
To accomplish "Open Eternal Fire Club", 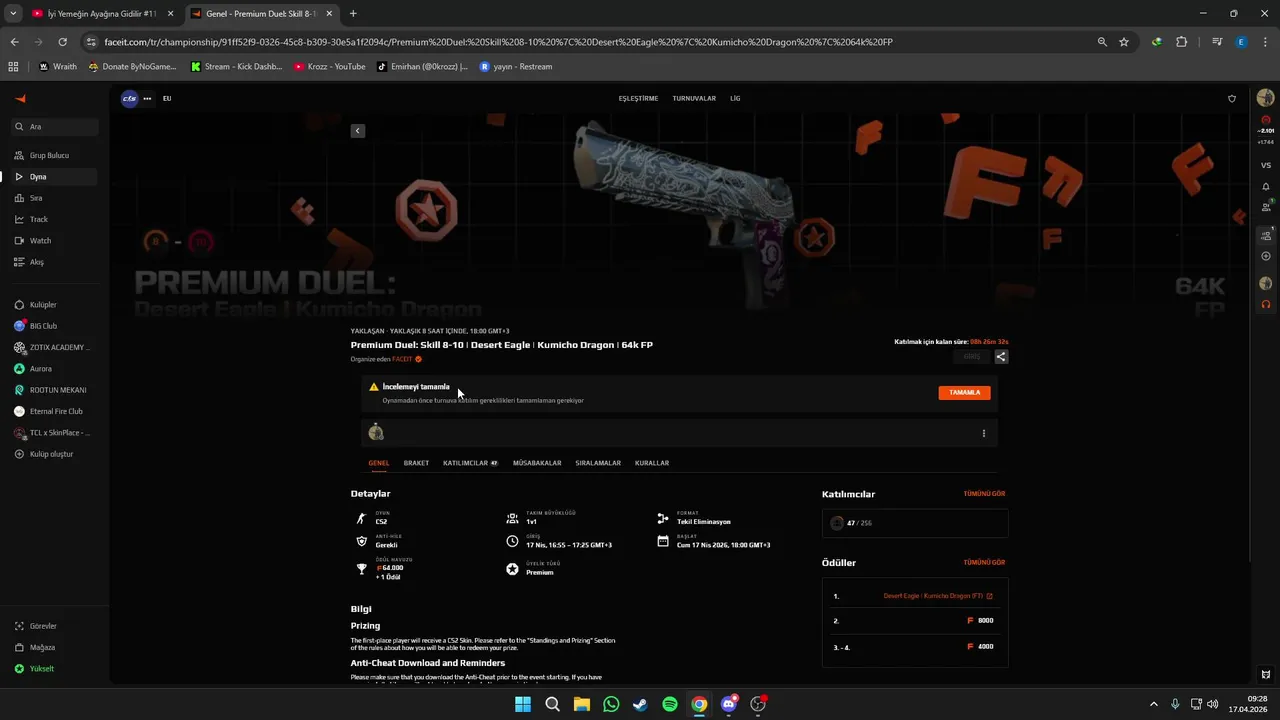I will [x=54, y=411].
